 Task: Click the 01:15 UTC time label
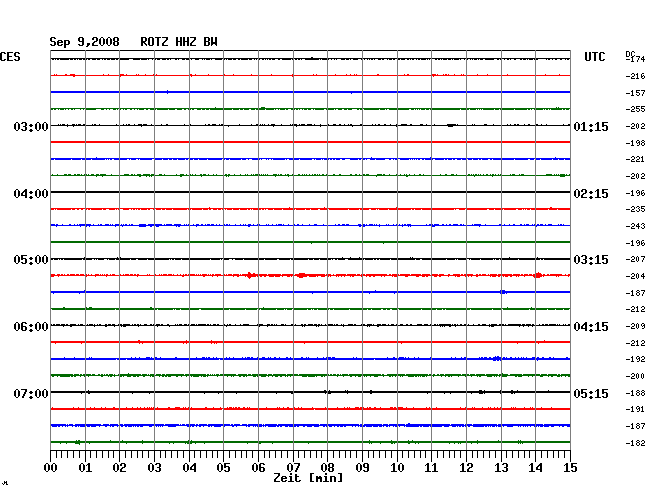[x=591, y=127]
